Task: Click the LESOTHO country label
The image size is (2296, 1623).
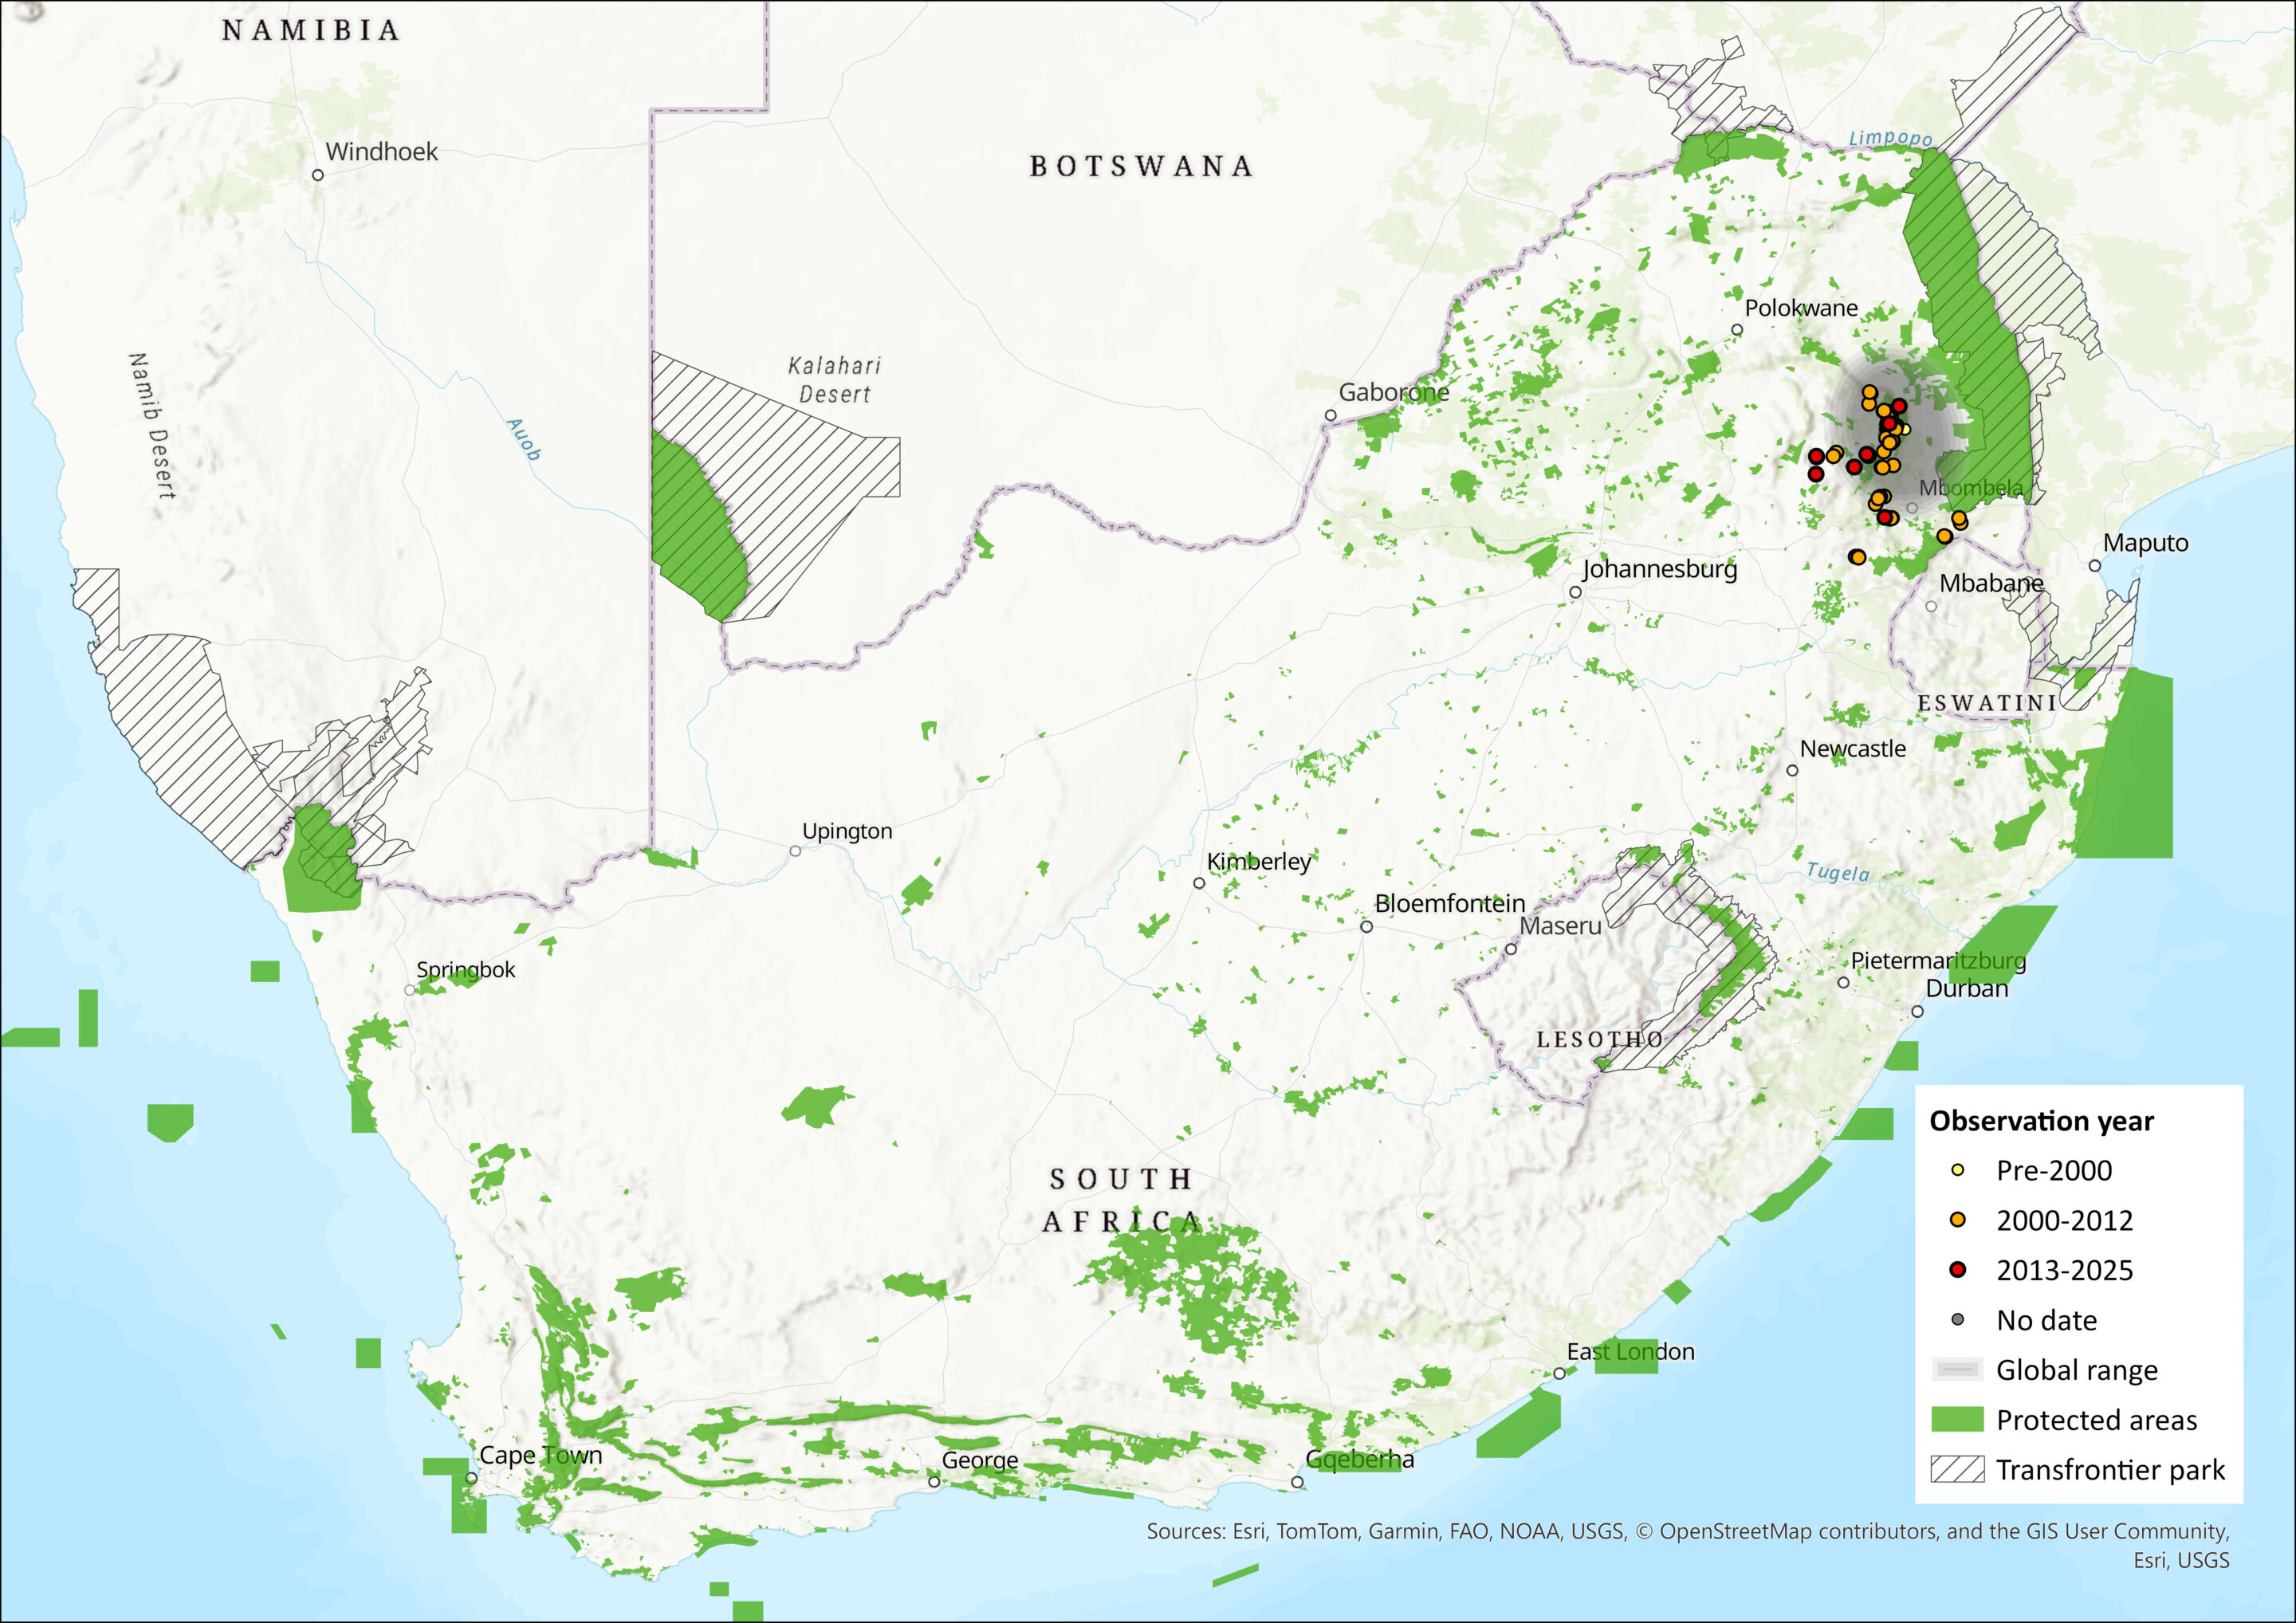Action: coord(1600,1040)
